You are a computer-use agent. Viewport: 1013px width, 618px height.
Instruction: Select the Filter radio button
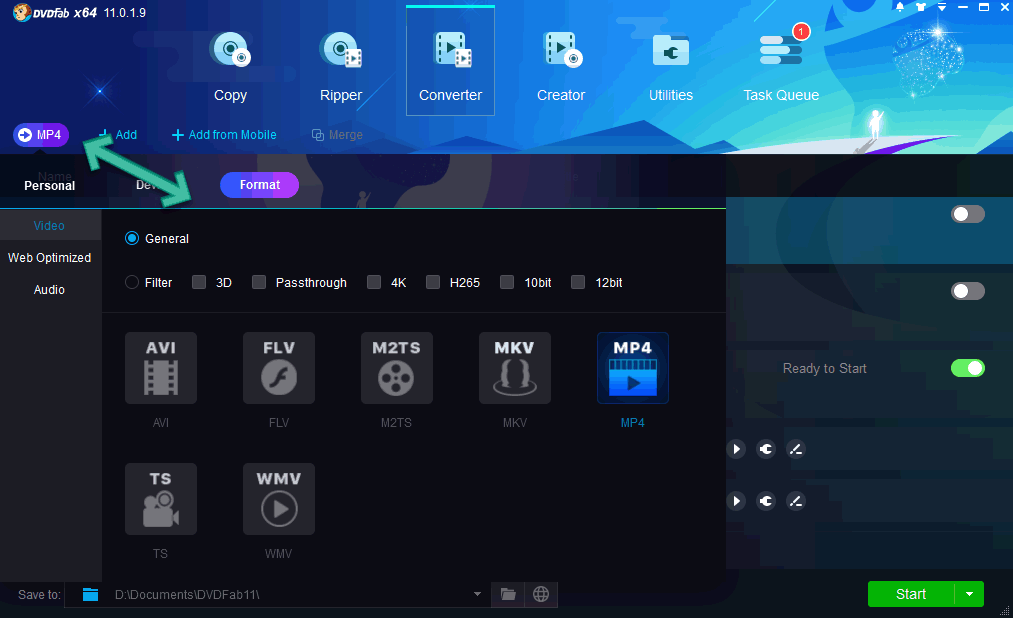click(x=132, y=282)
